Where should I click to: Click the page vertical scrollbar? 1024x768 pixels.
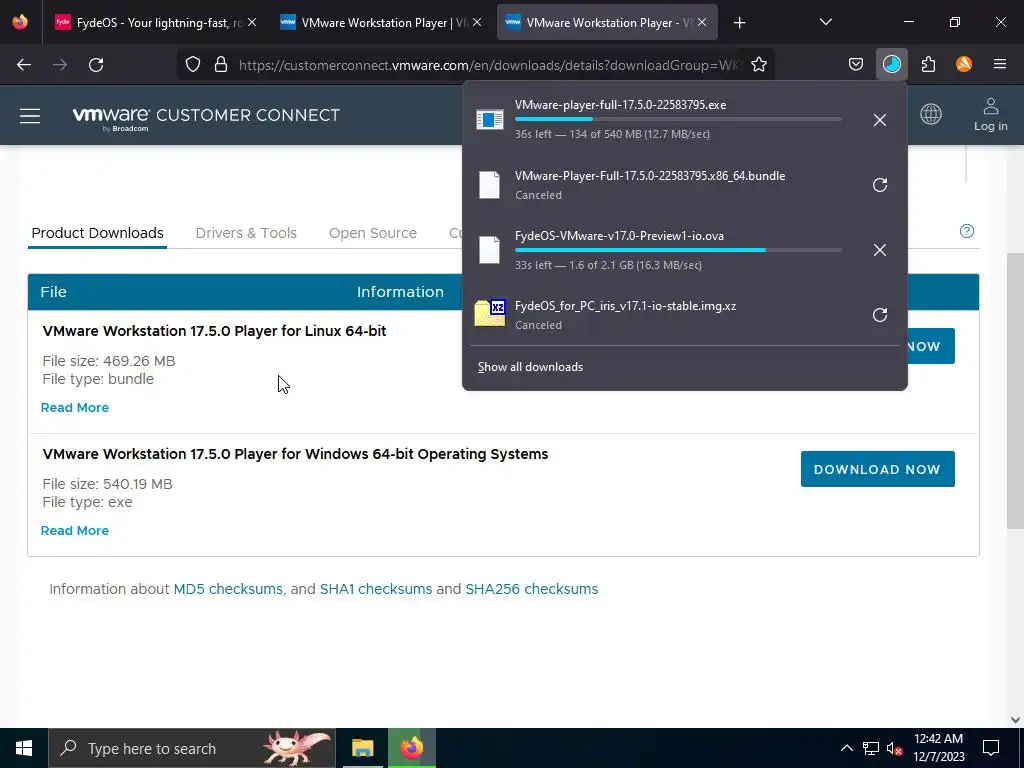pyautogui.click(x=1014, y=391)
